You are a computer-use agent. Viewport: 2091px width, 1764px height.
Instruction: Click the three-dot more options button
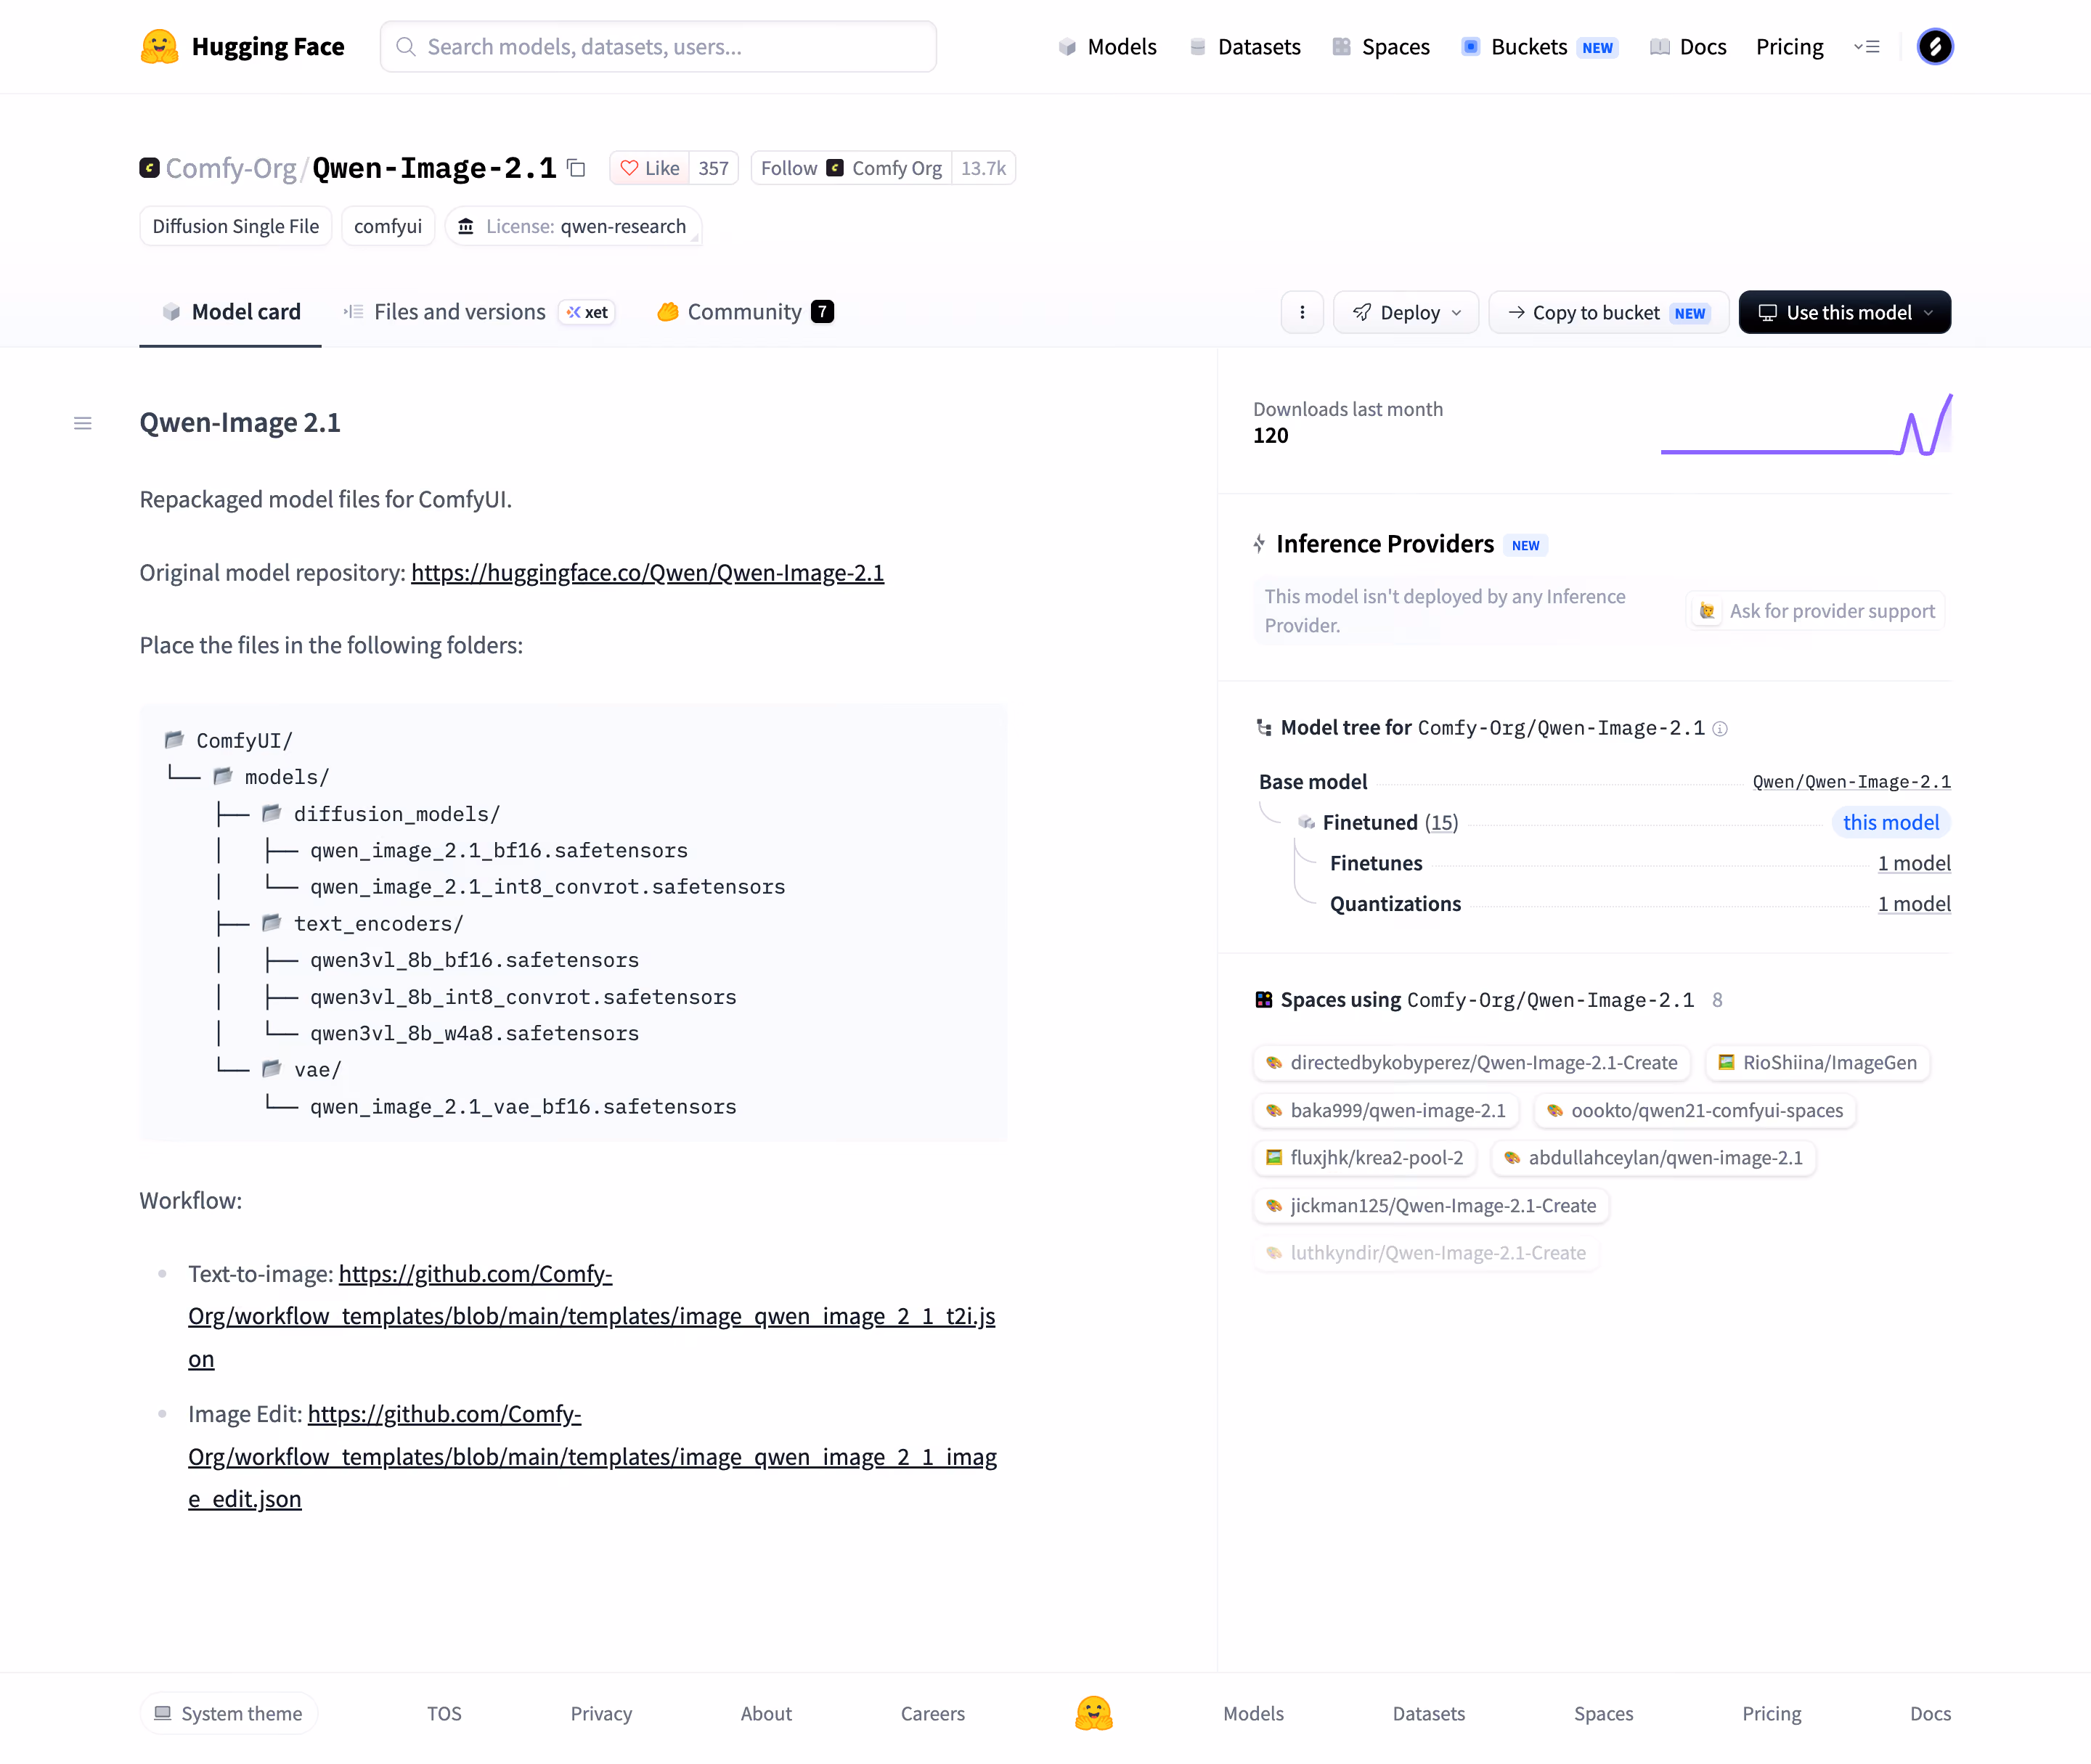(x=1302, y=312)
